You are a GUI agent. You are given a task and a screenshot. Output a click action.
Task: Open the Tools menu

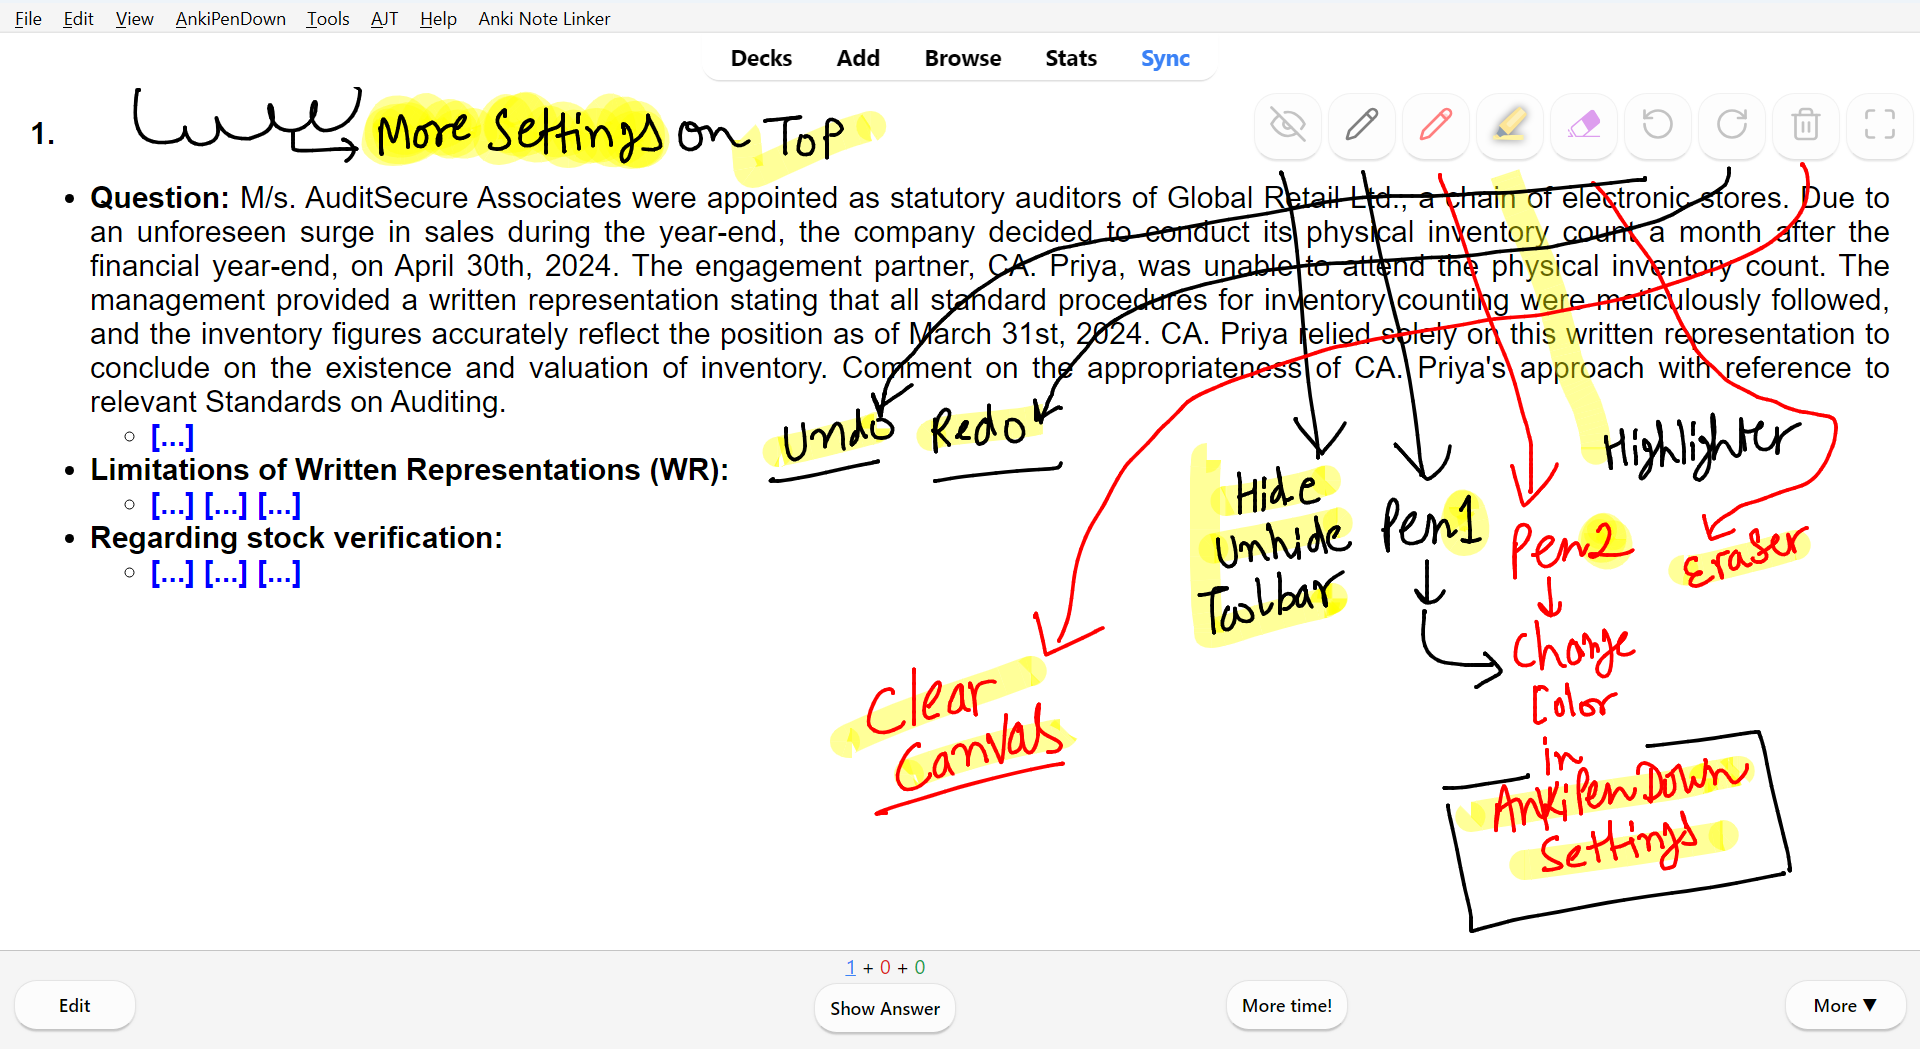click(327, 18)
